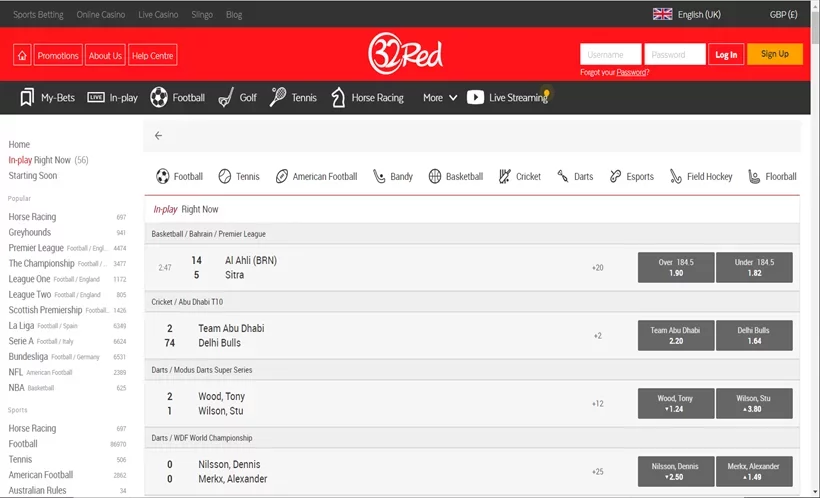Click the Help Centre button
Image resolution: width=820 pixels, height=498 pixels.
(153, 55)
